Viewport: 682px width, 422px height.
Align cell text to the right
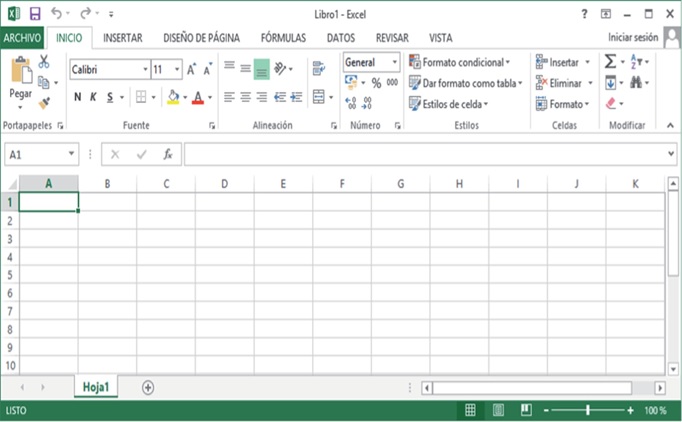(x=261, y=97)
